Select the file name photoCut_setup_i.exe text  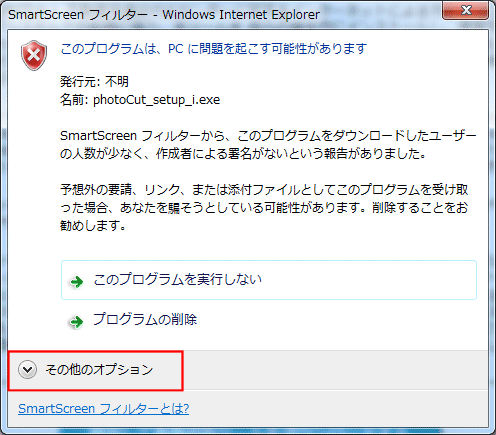click(x=156, y=100)
